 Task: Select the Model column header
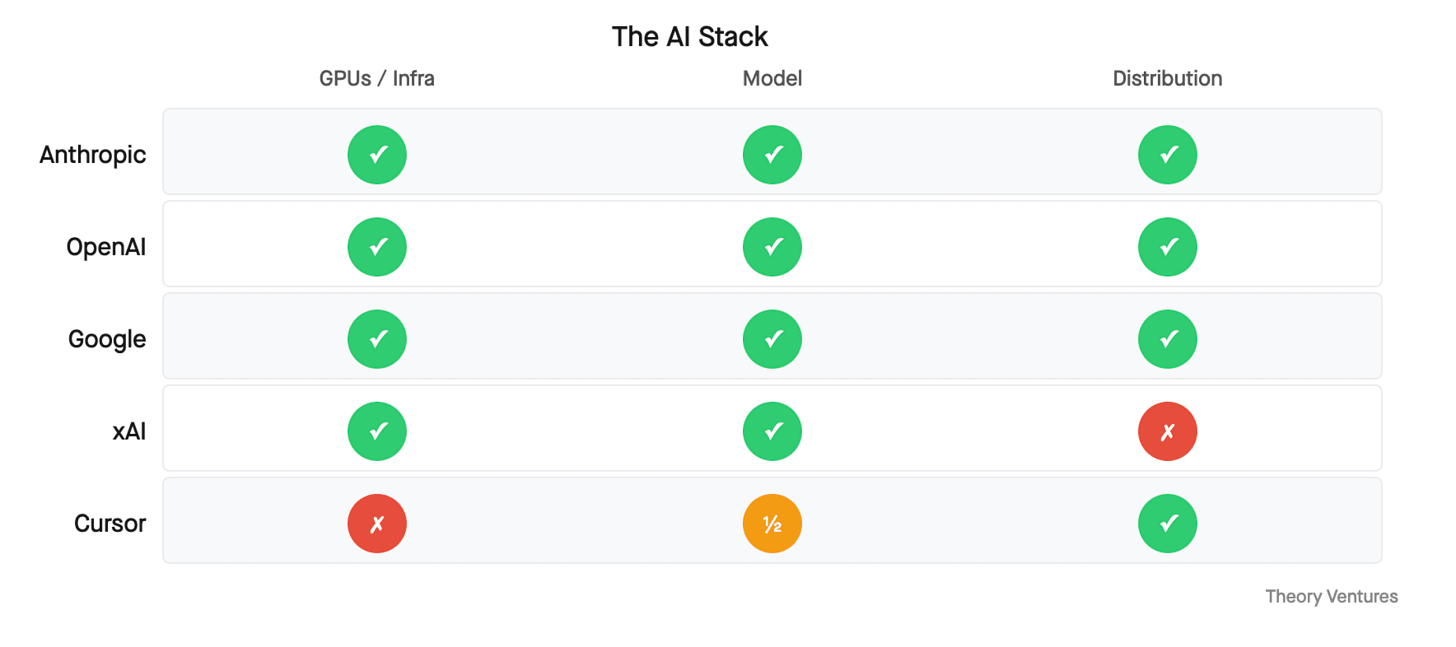[772, 78]
